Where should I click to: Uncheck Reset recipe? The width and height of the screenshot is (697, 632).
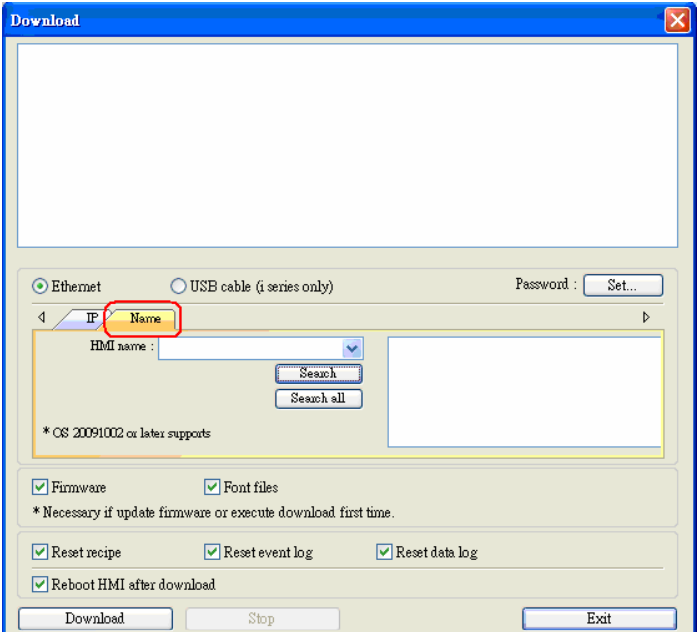(x=40, y=552)
